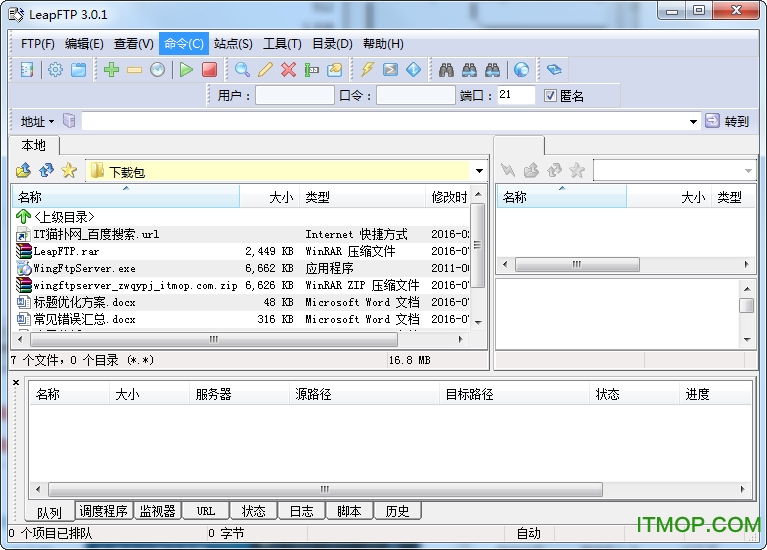
Task: Open the 编辑(E) menu
Action: [84, 44]
